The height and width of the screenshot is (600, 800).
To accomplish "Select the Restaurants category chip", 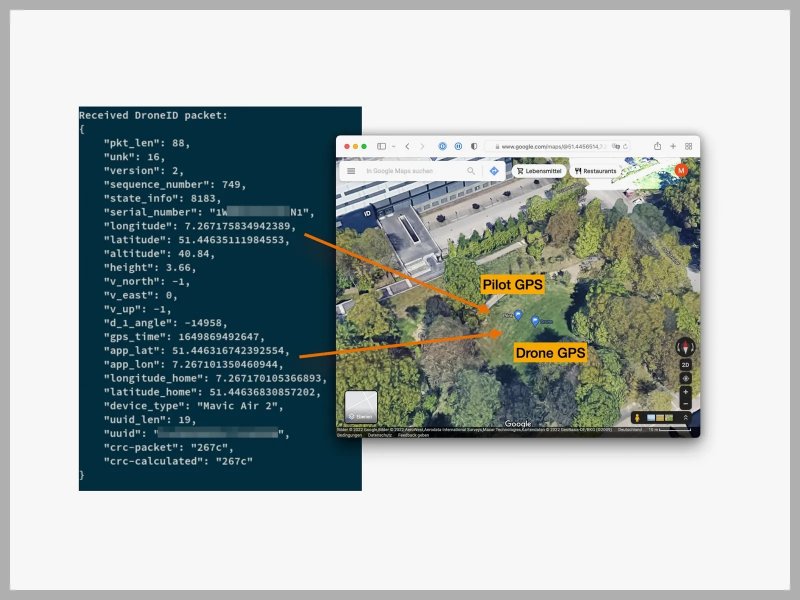I will [596, 171].
